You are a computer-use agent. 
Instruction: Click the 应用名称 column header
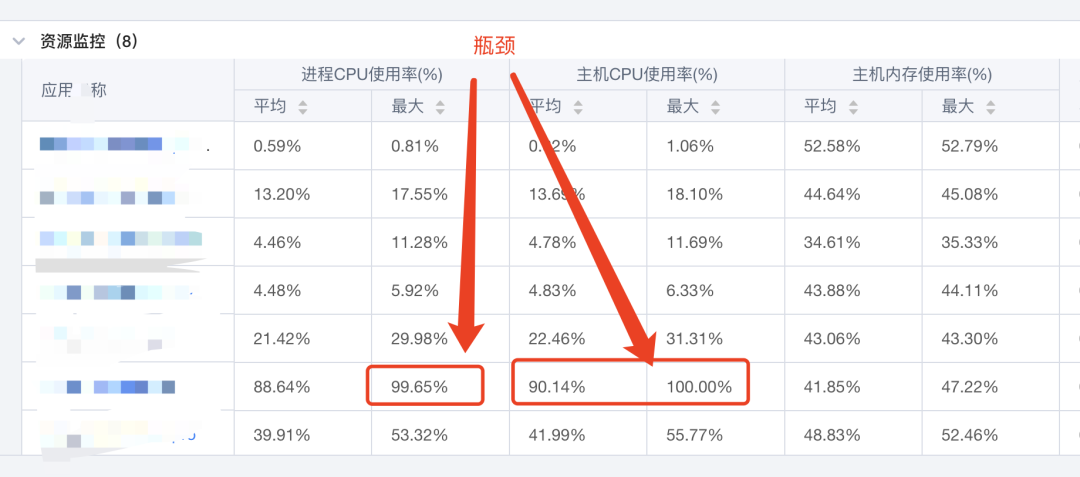point(74,90)
